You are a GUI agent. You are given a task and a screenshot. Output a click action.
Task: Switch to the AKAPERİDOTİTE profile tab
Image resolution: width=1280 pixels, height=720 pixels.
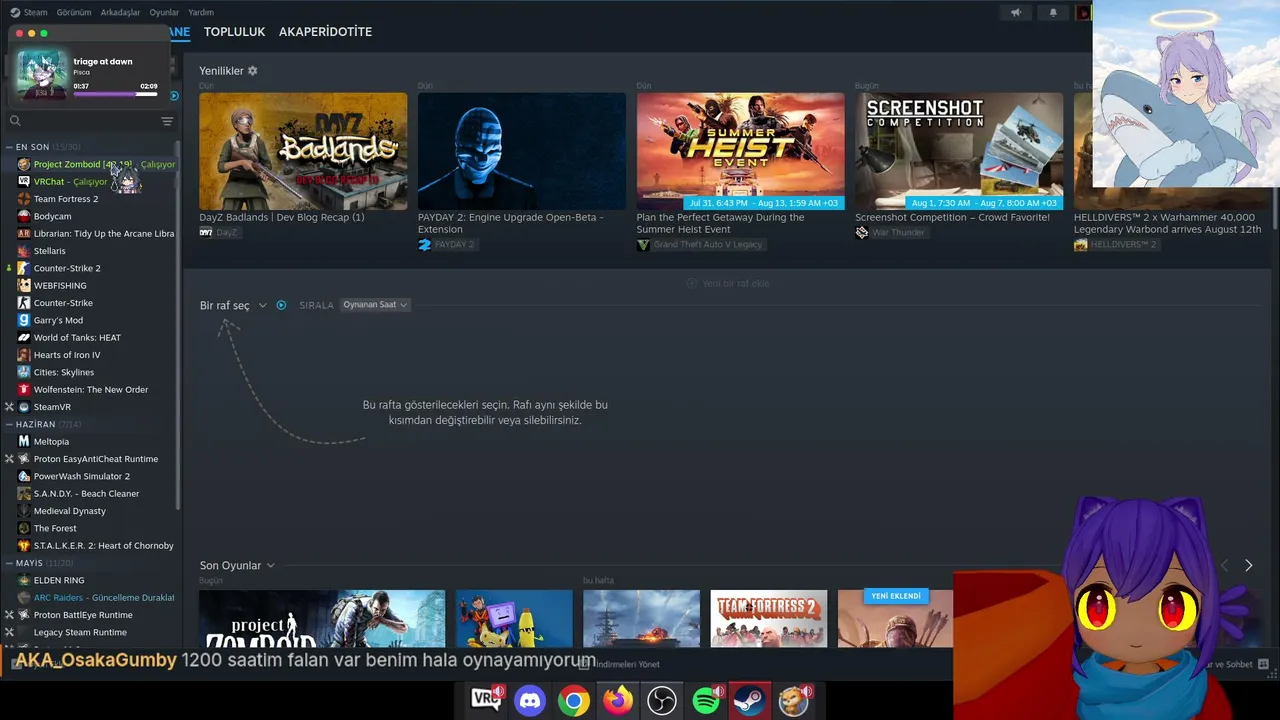tap(325, 32)
